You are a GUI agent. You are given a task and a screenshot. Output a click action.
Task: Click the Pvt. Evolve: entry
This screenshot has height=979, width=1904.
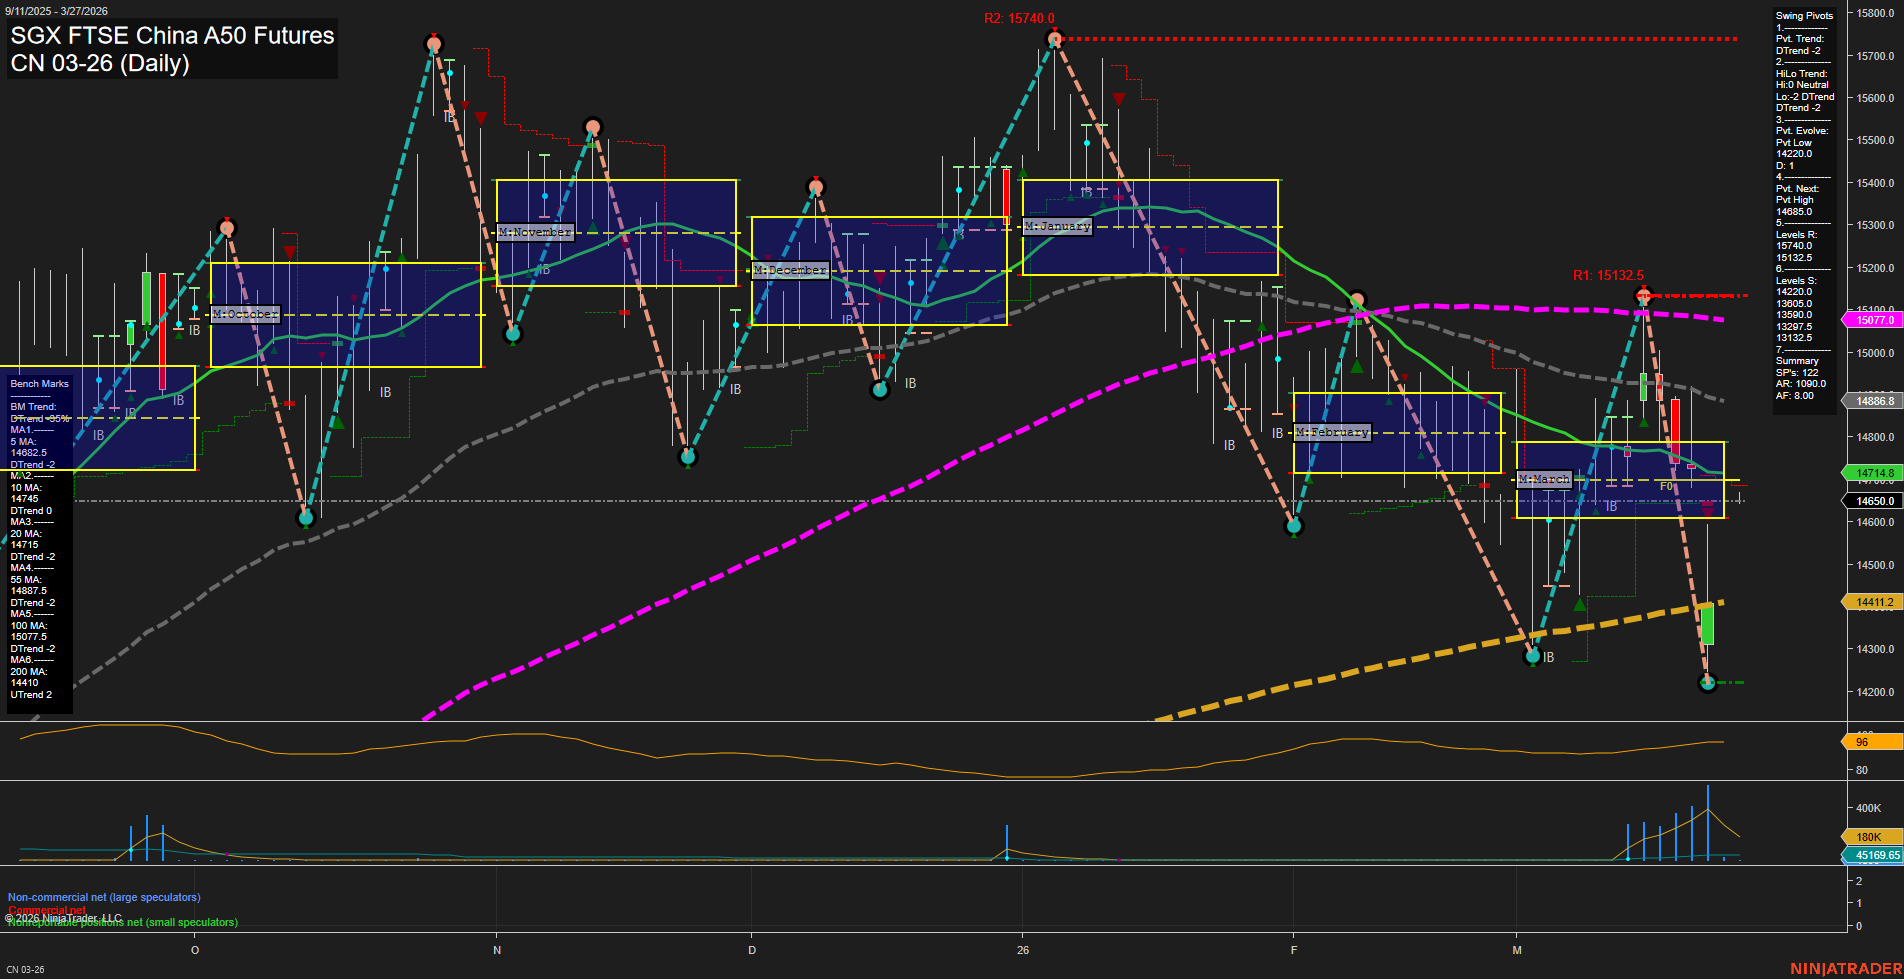click(1802, 131)
